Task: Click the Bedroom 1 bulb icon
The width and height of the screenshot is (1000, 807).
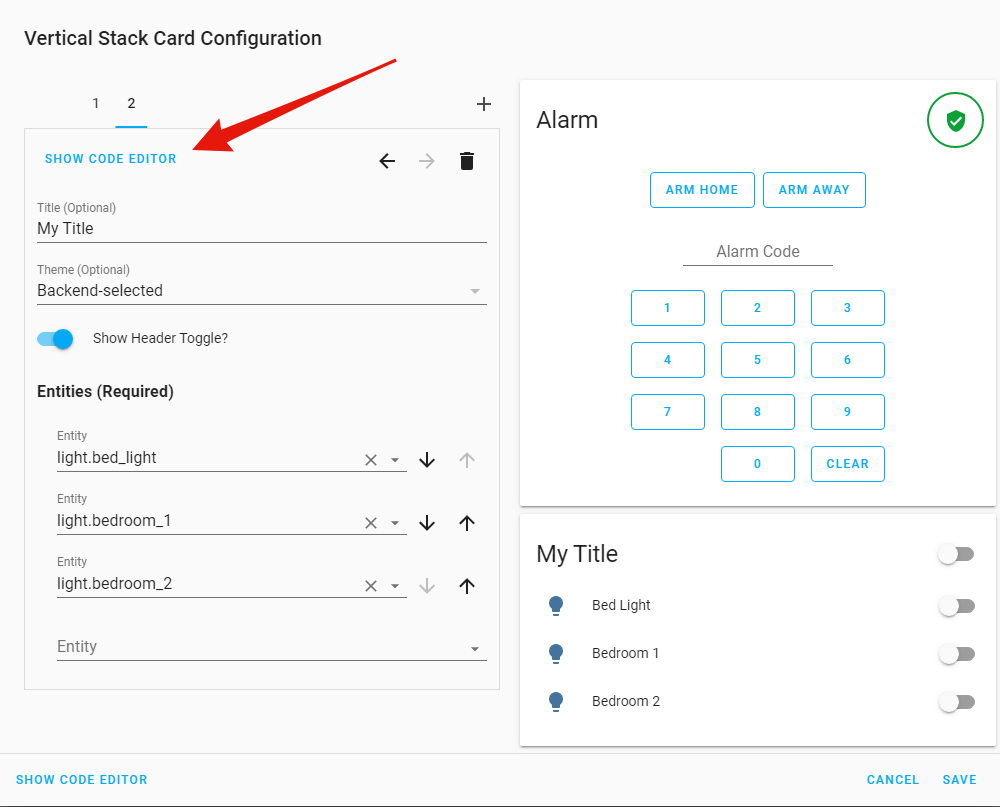Action: 555,653
